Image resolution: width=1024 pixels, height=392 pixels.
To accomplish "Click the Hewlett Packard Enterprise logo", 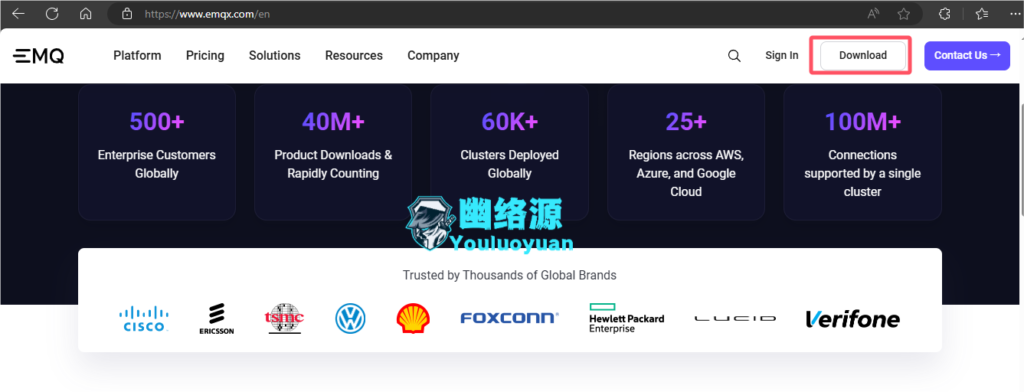I will tap(626, 318).
